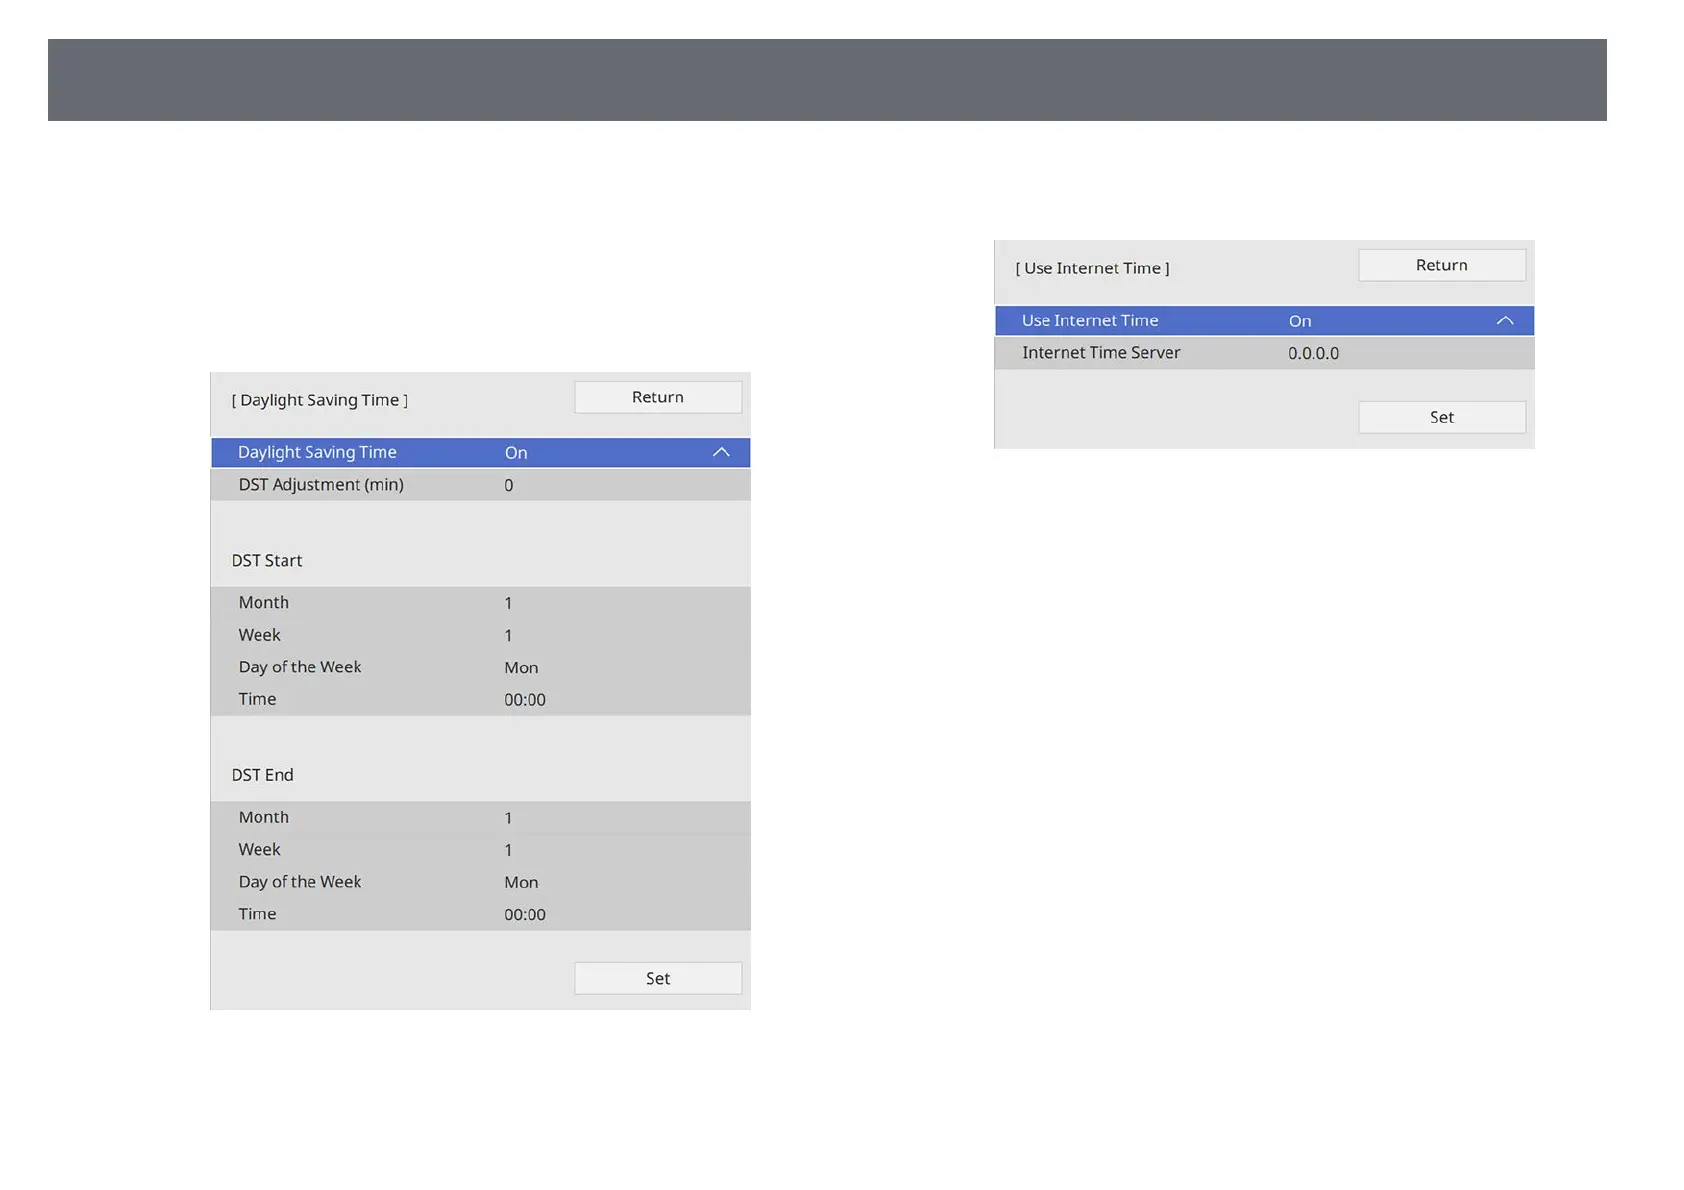This screenshot has height=1190, width=1684.
Task: Click Set in the Daylight Saving Time panel
Action: click(657, 978)
